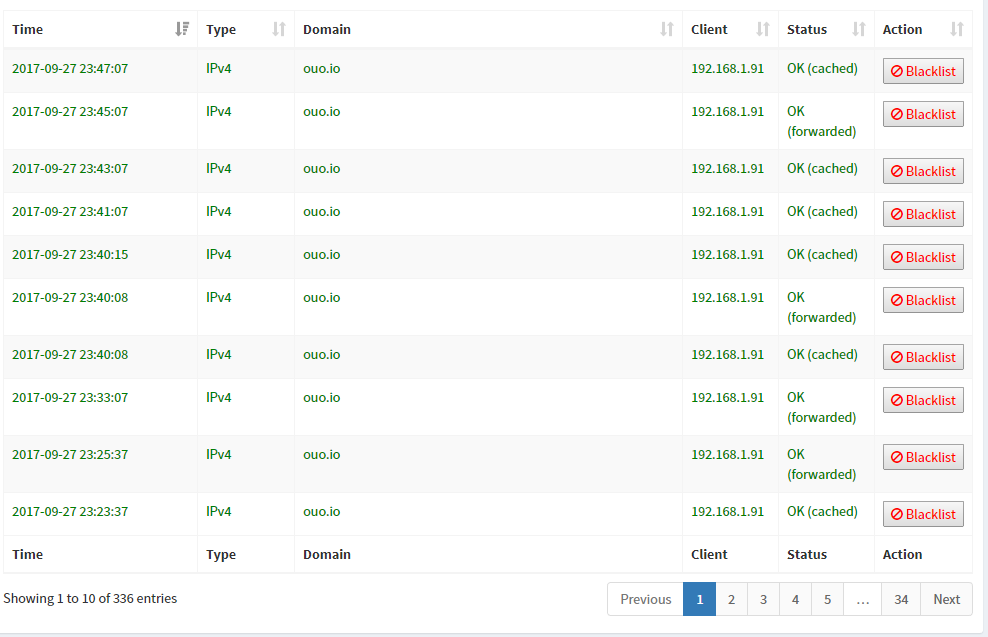Click ouo.io domain in 23:25:37 row
The image size is (988, 637).
click(x=321, y=454)
